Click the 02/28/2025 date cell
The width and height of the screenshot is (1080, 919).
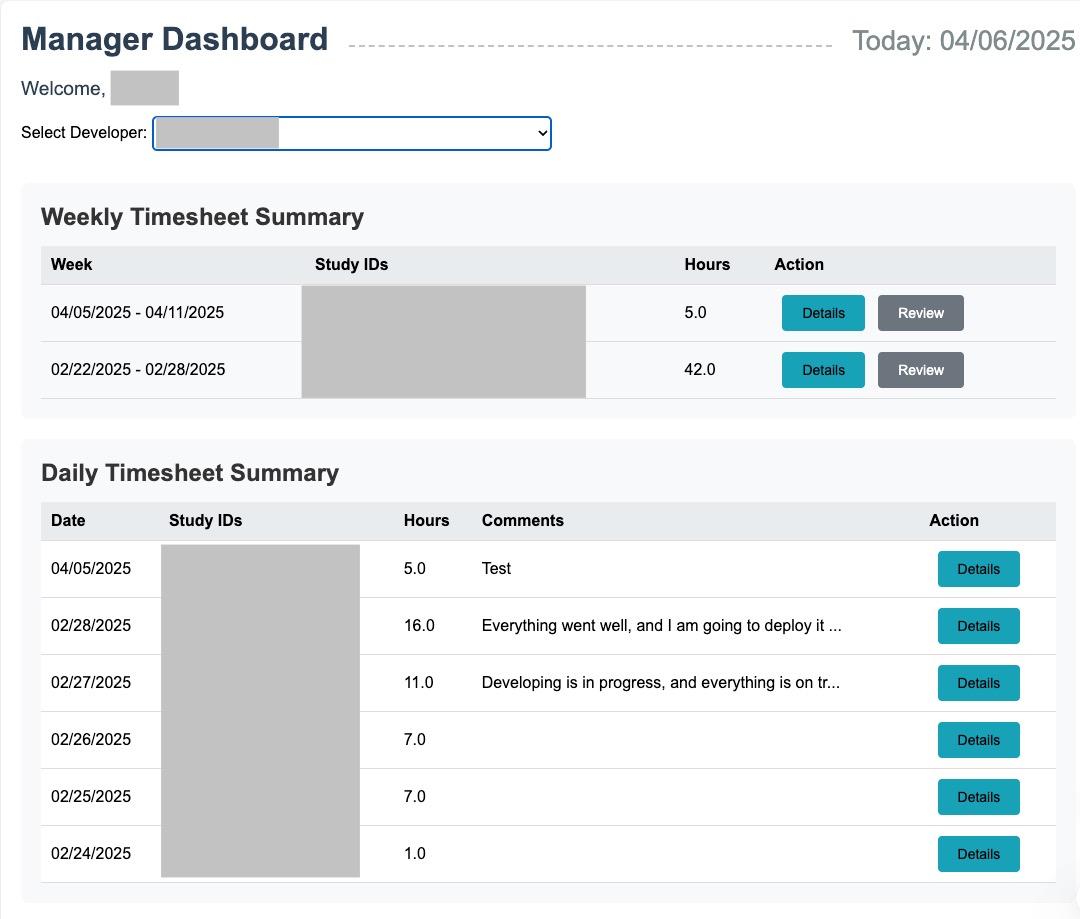pyautogui.click(x=91, y=626)
